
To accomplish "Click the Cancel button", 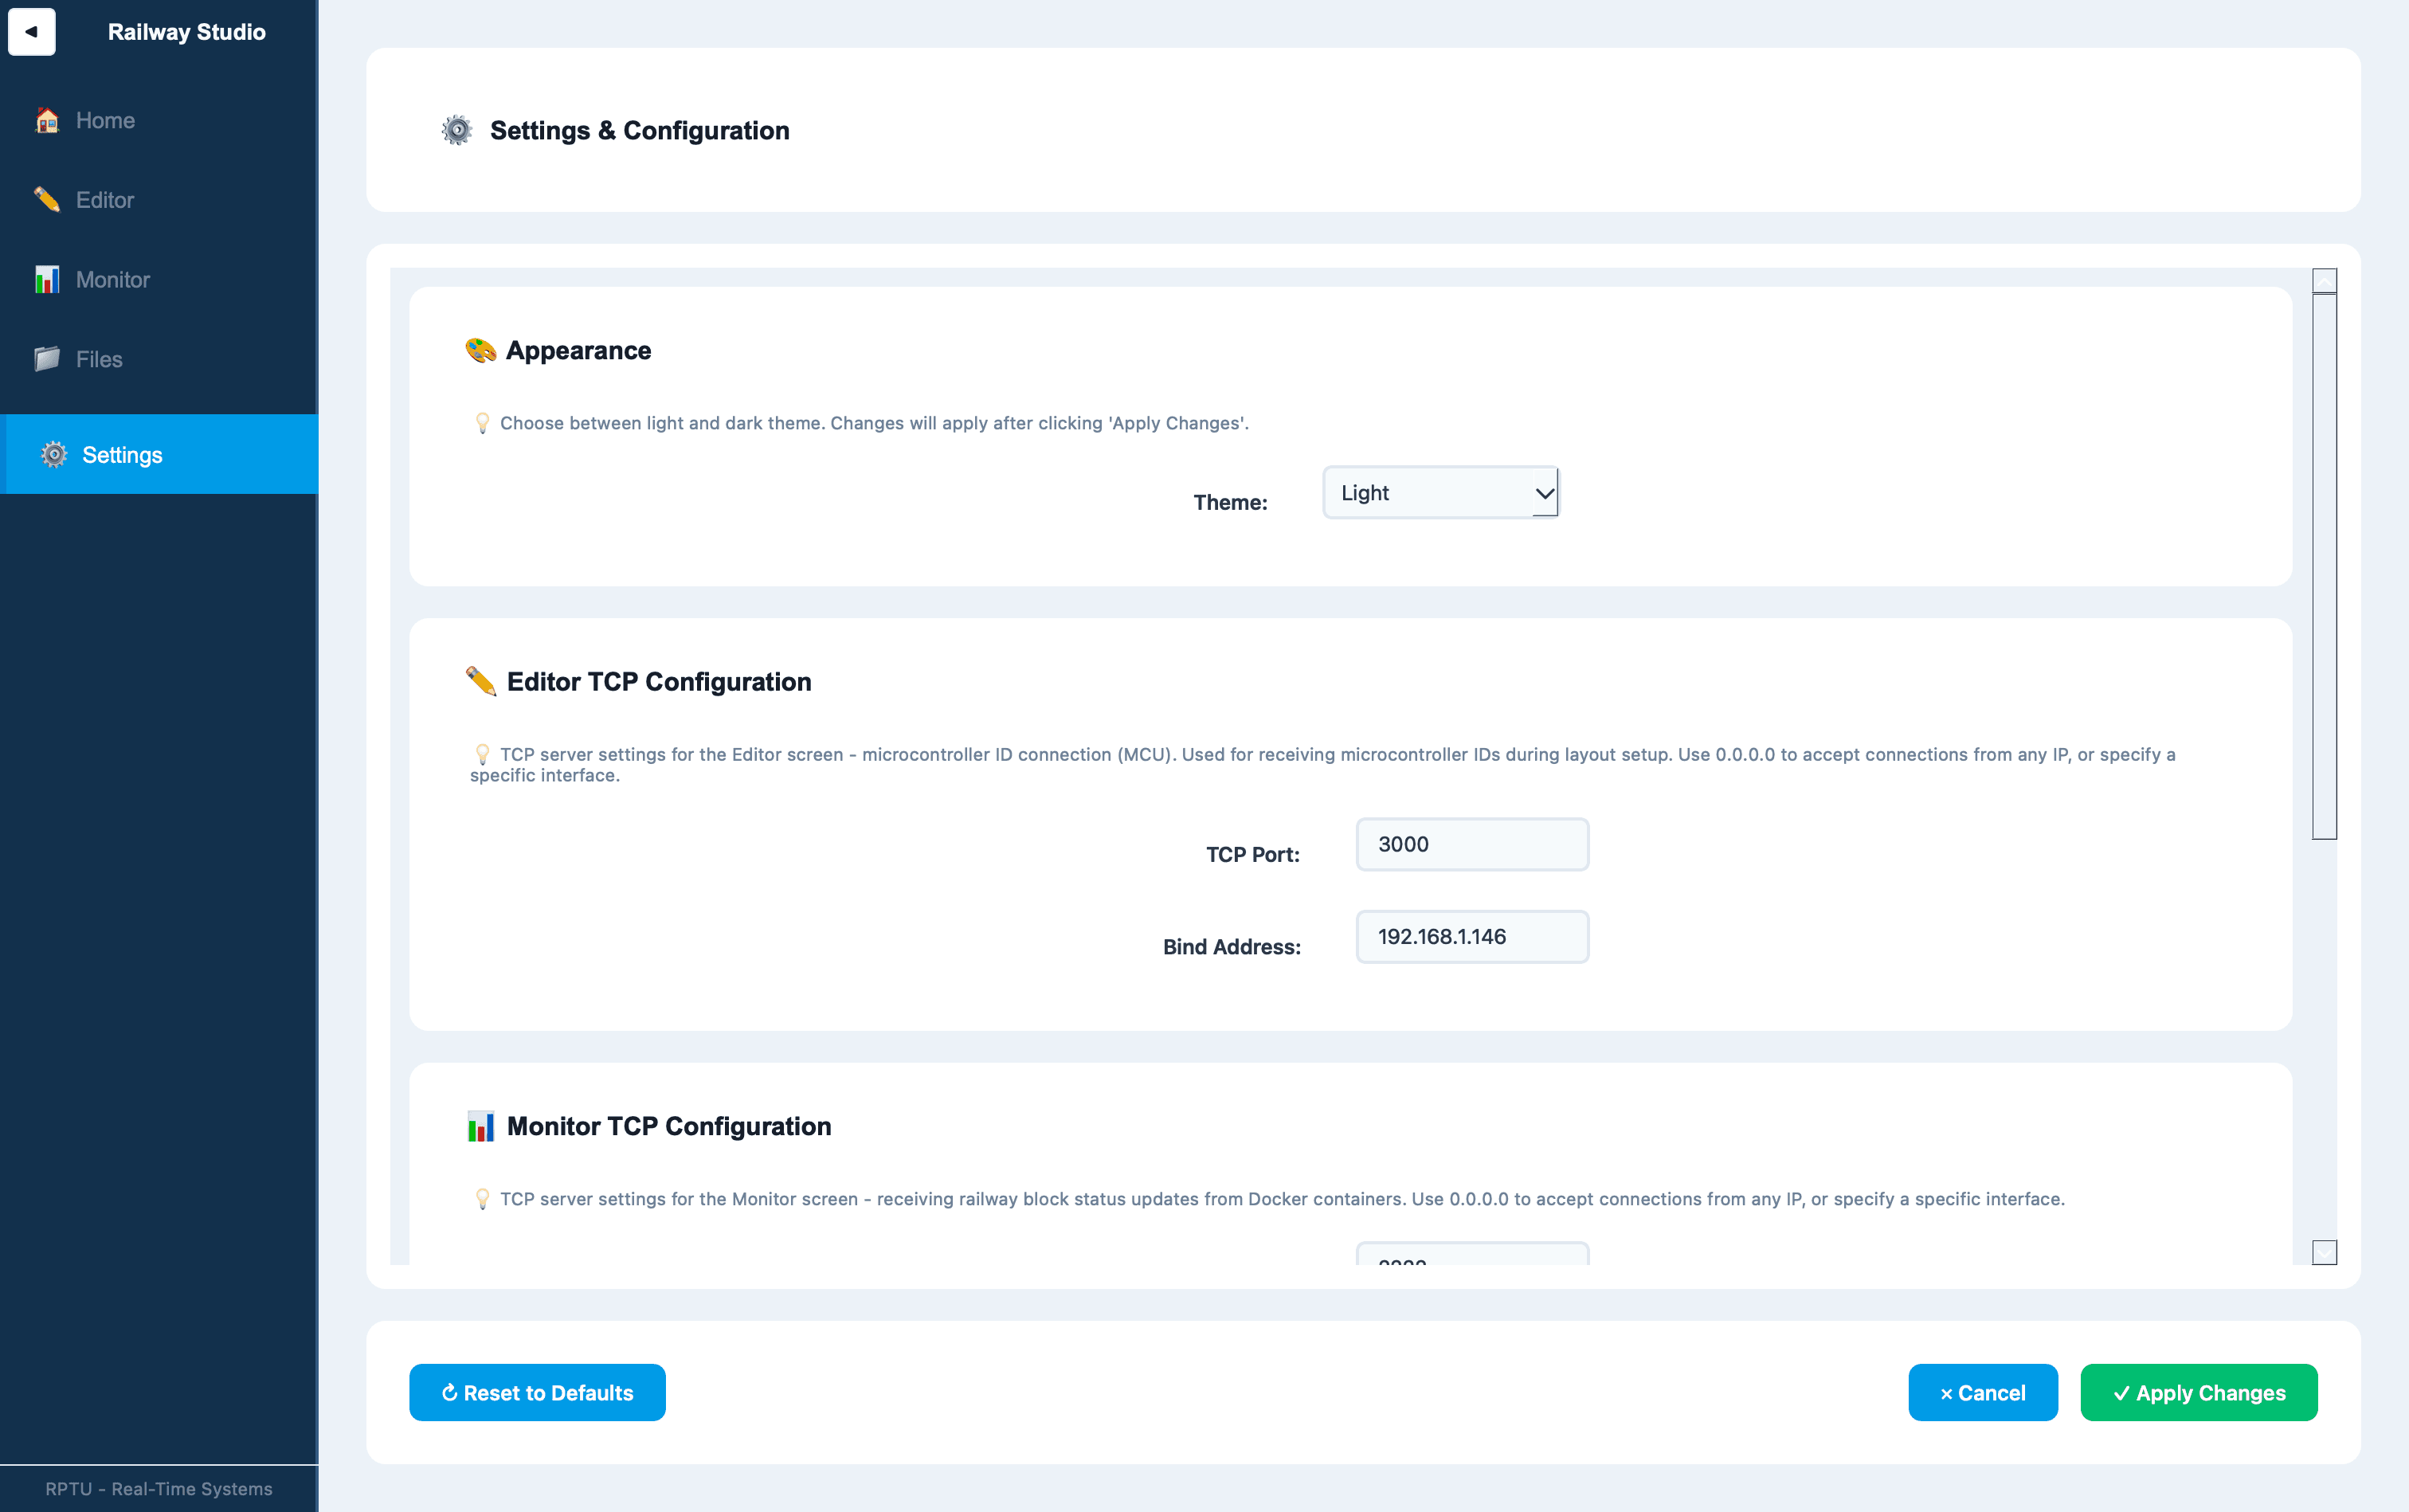I will [x=1982, y=1392].
